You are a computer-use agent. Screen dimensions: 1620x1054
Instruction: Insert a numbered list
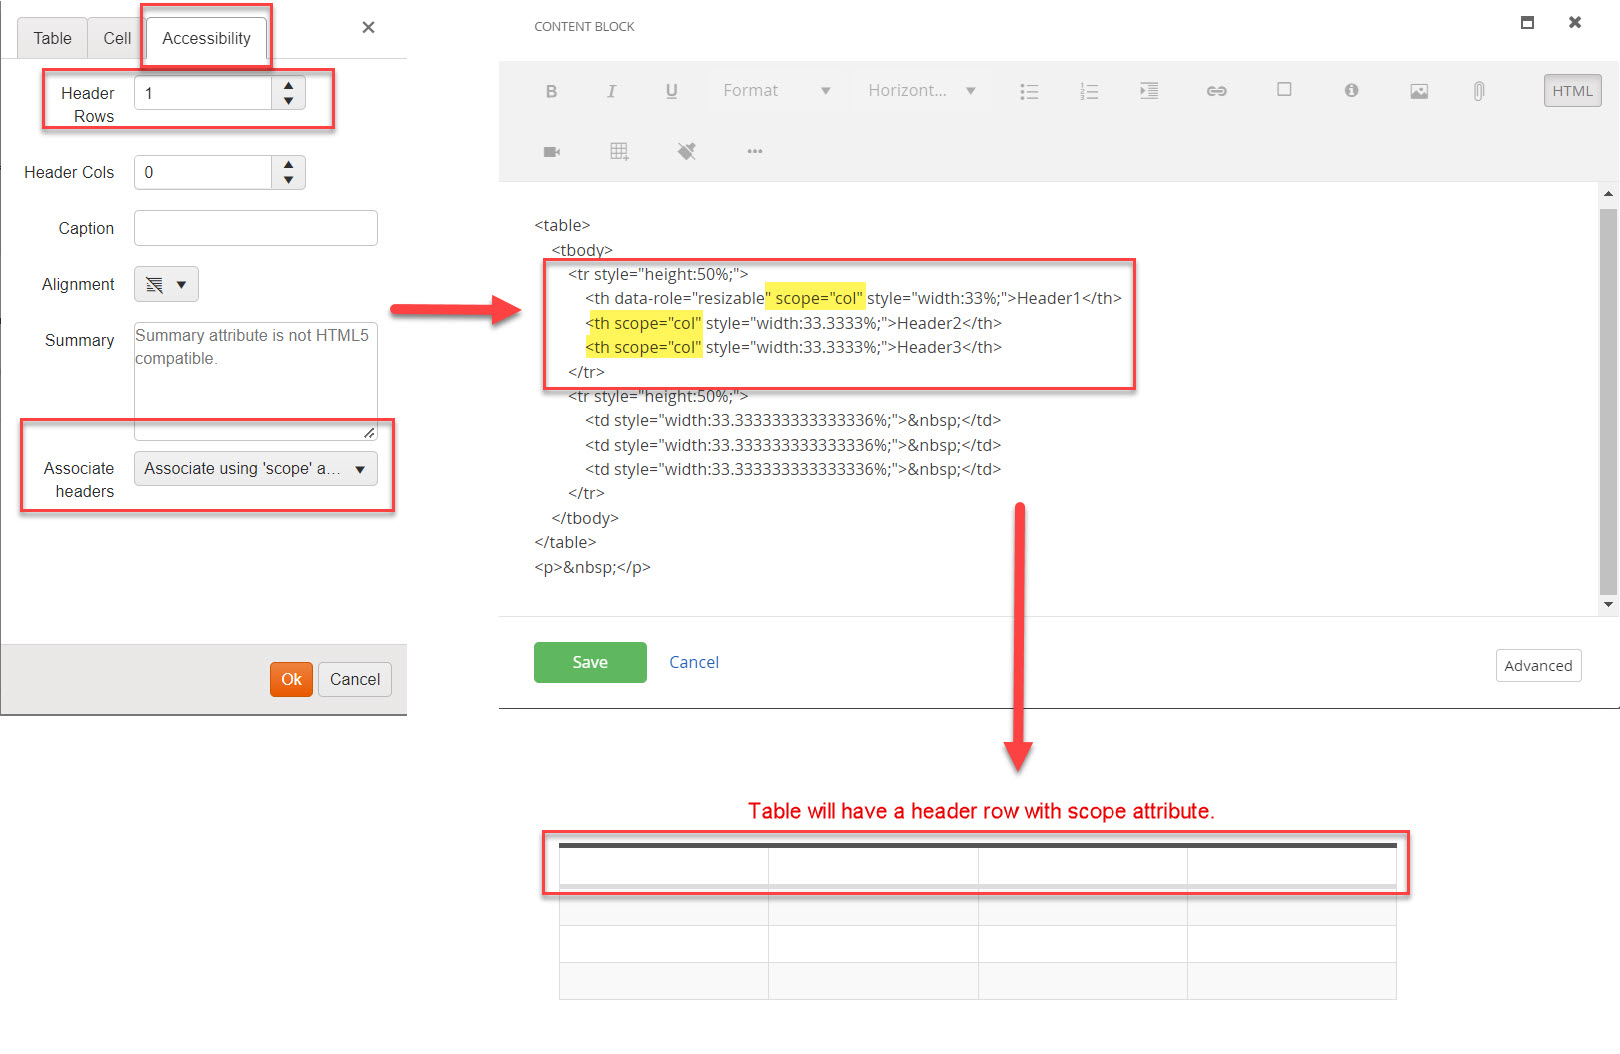pyautogui.click(x=1089, y=90)
